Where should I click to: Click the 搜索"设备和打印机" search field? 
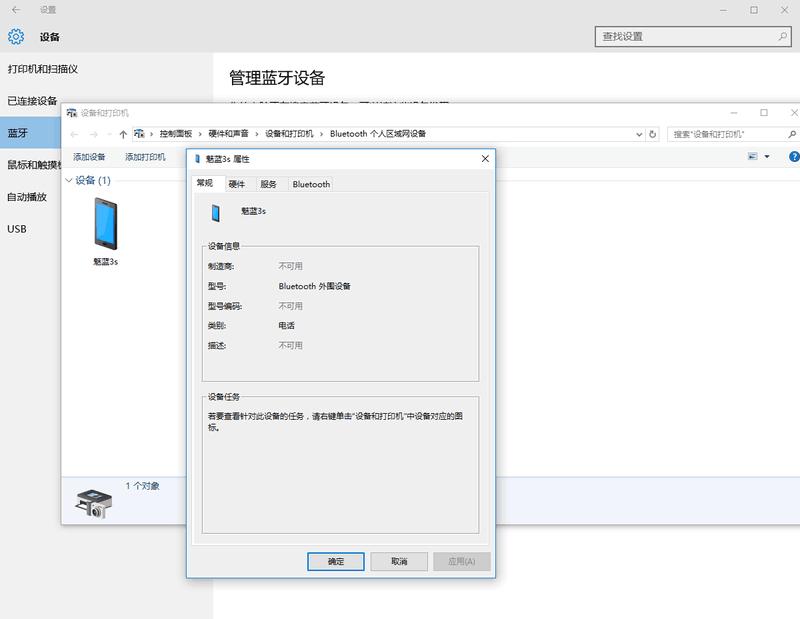(x=720, y=133)
